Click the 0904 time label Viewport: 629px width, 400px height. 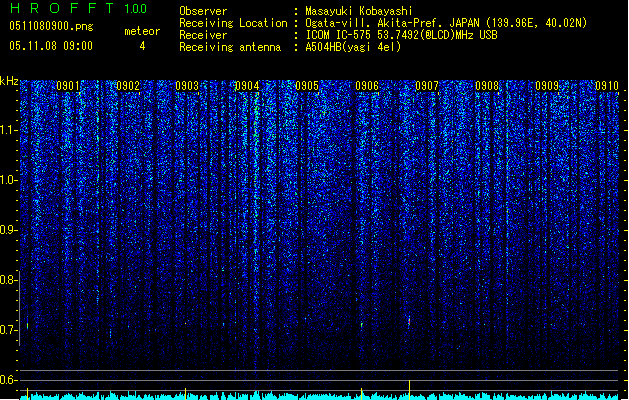tap(247, 86)
